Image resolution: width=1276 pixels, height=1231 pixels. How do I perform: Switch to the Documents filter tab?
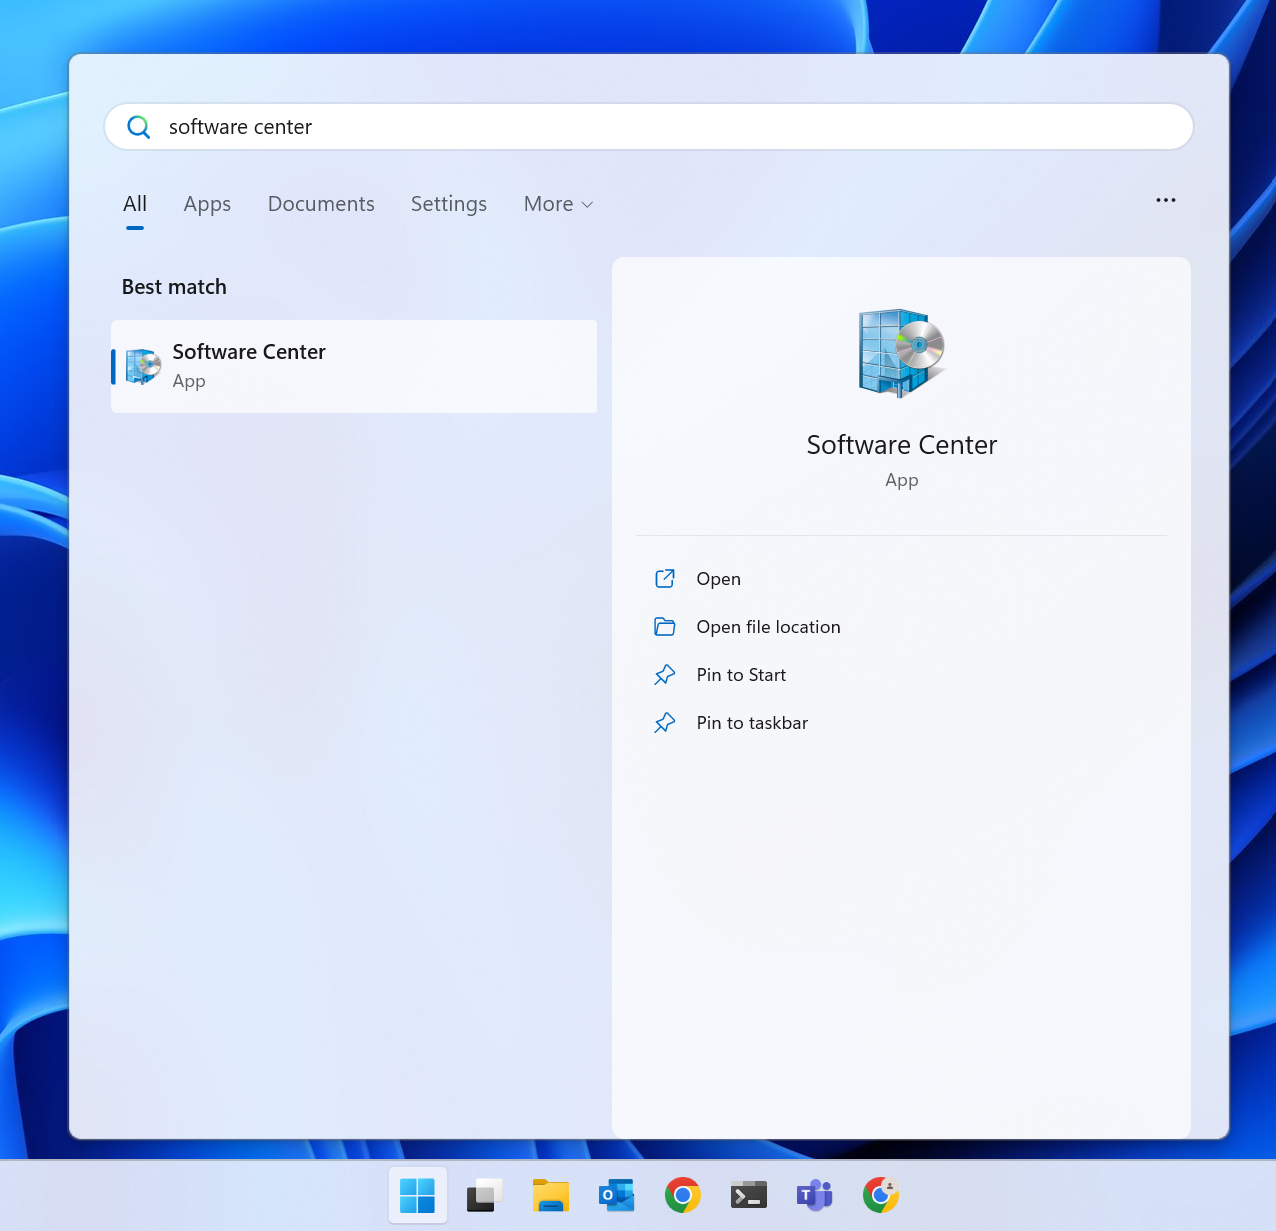click(321, 204)
